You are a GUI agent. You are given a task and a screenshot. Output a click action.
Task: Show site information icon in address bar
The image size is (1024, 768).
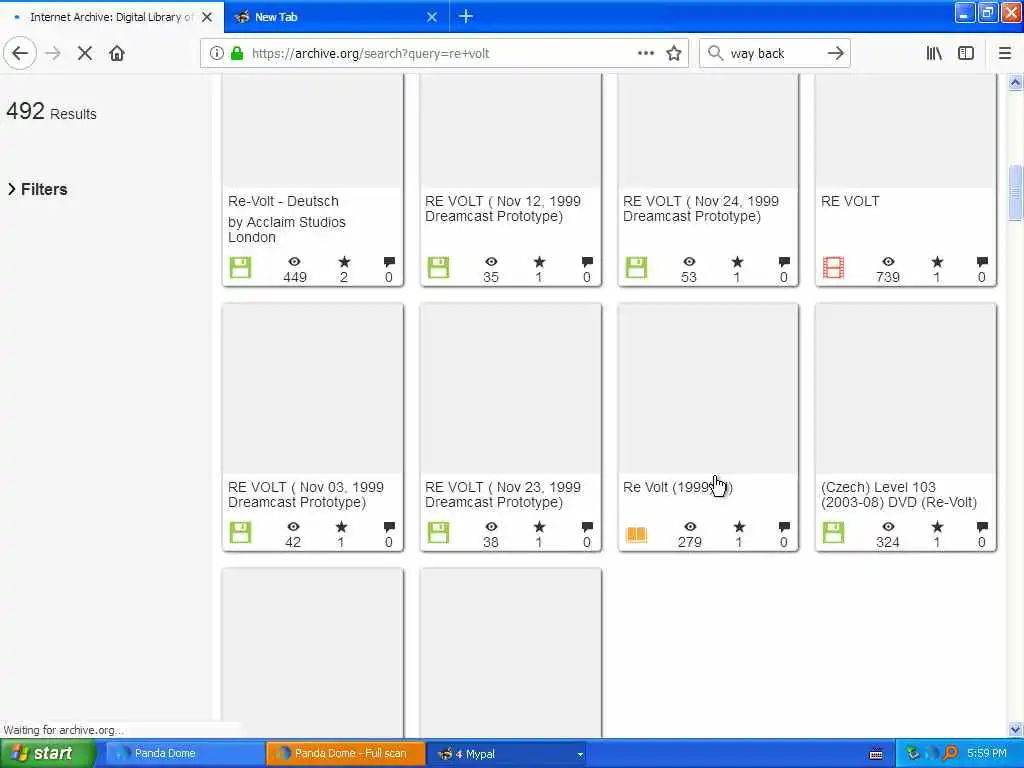coord(216,54)
